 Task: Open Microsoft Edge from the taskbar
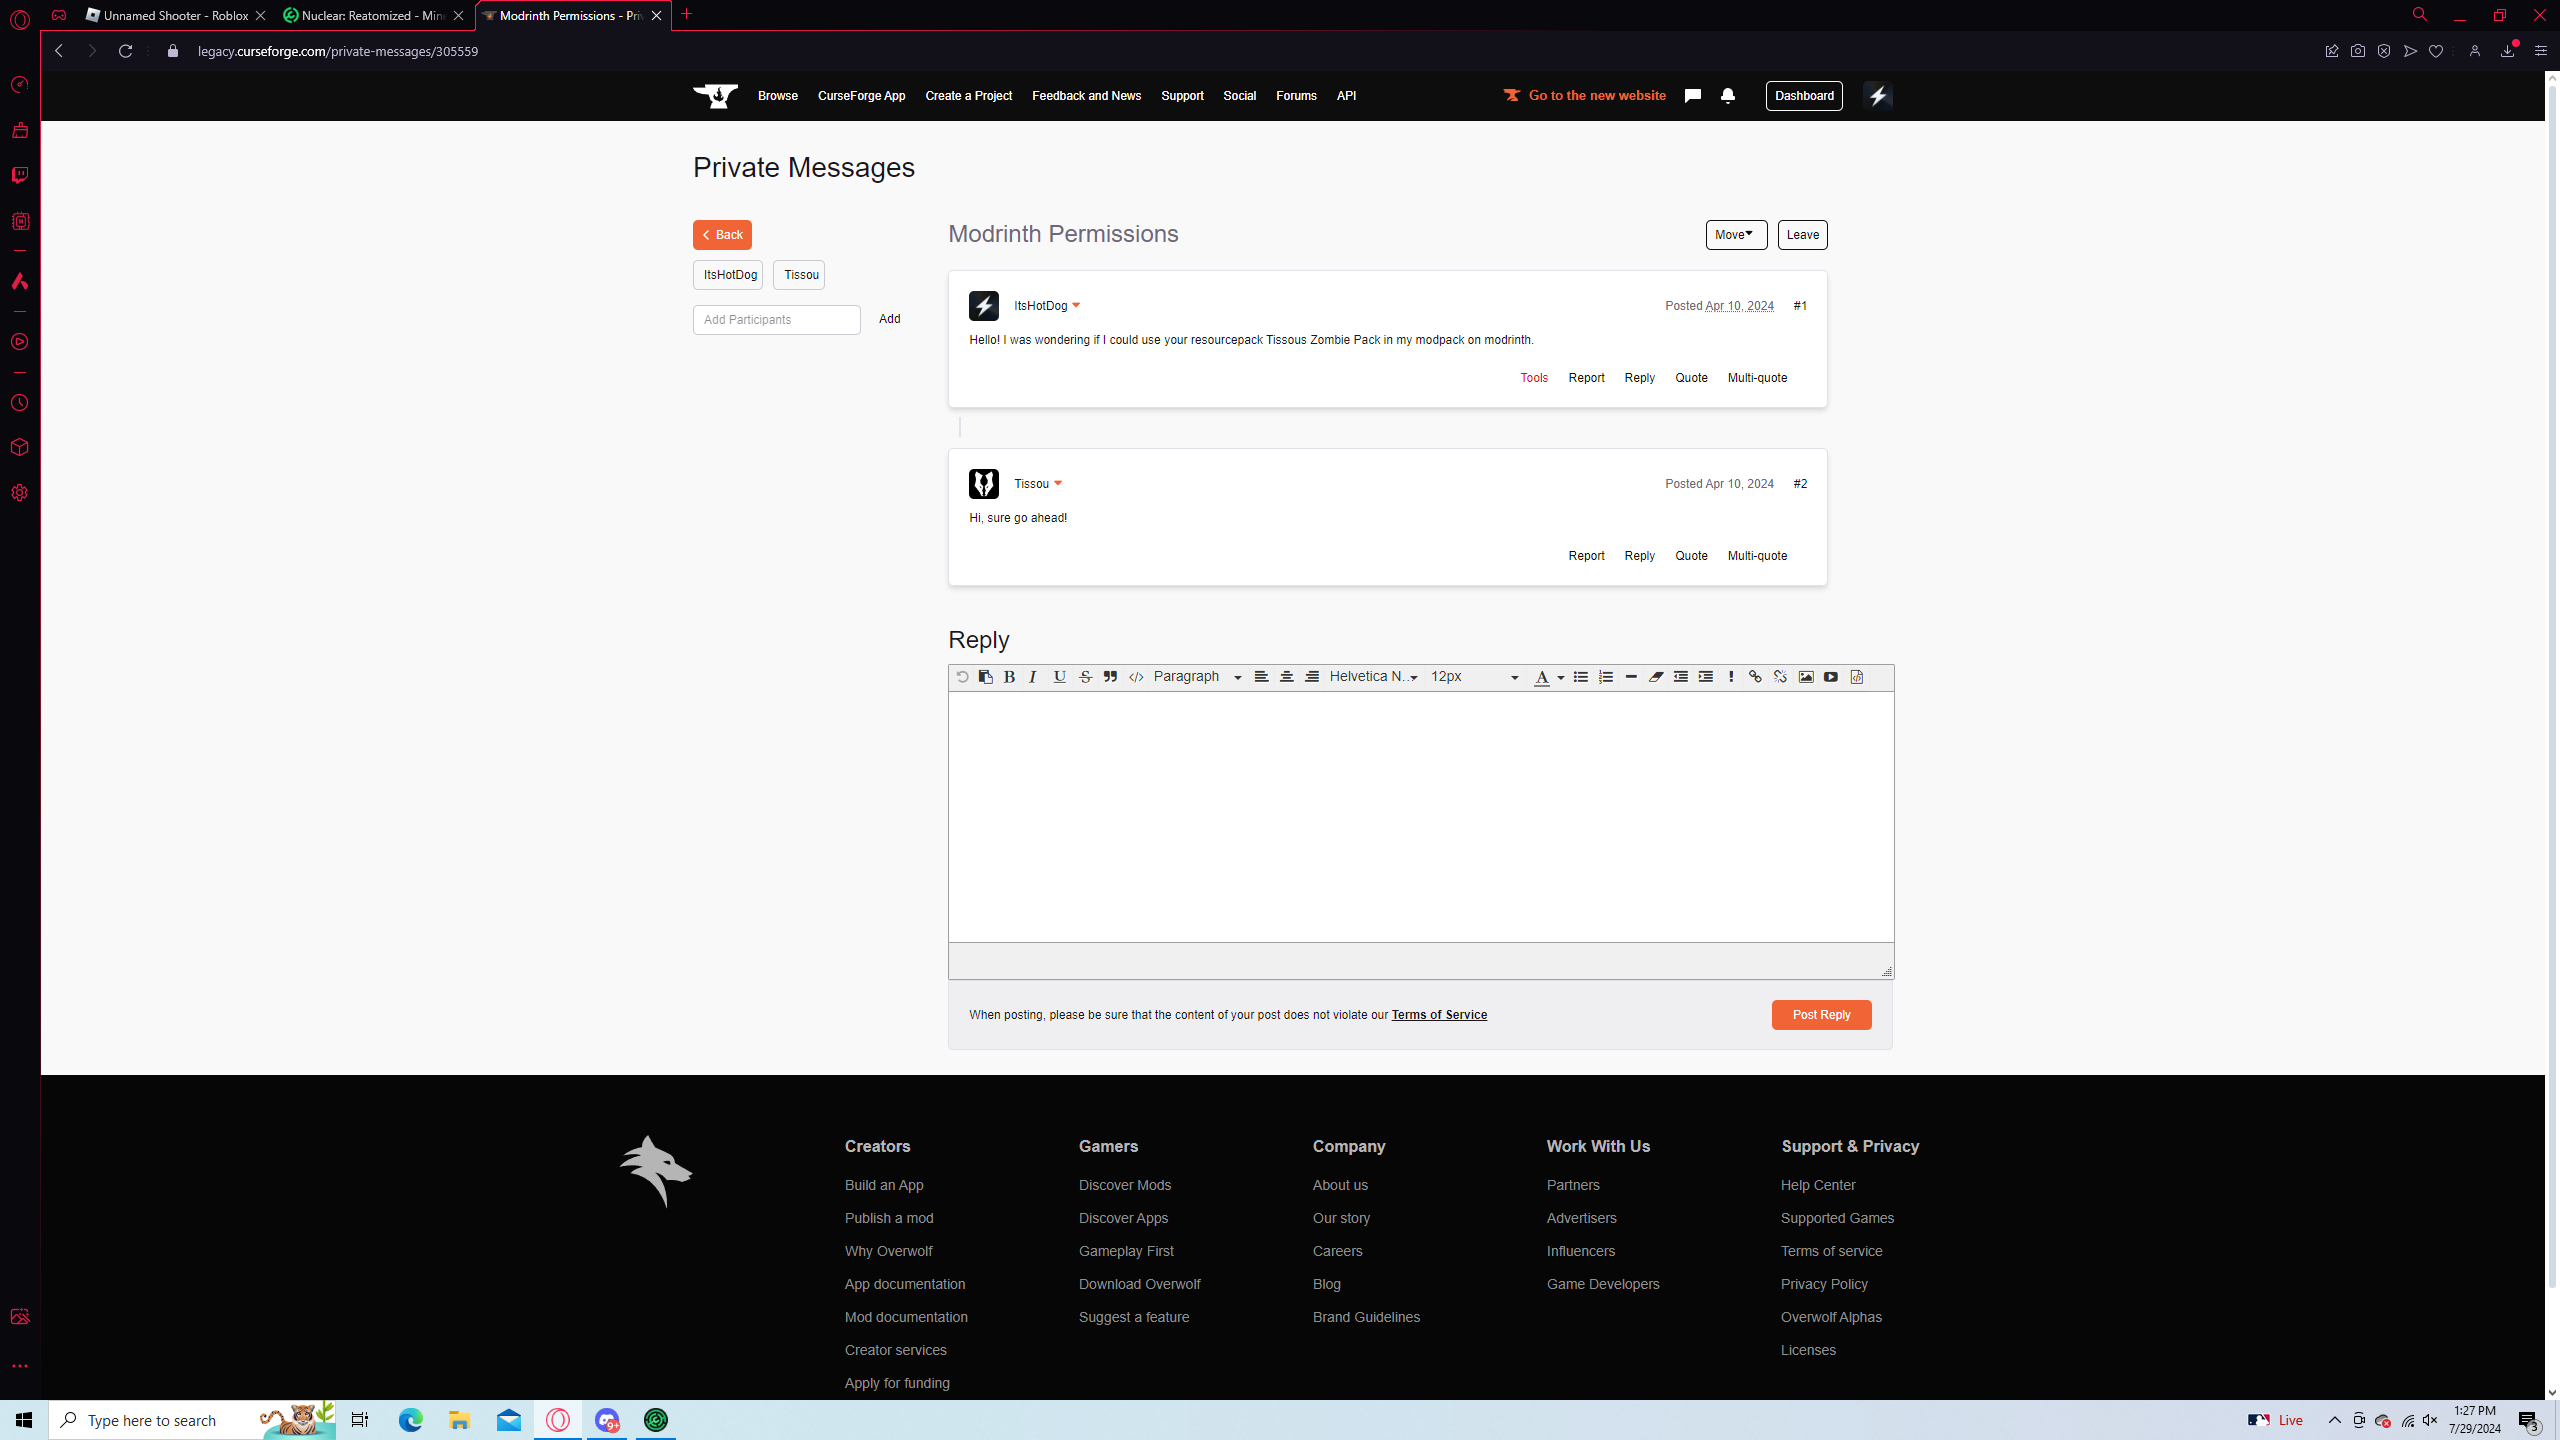(x=410, y=1420)
